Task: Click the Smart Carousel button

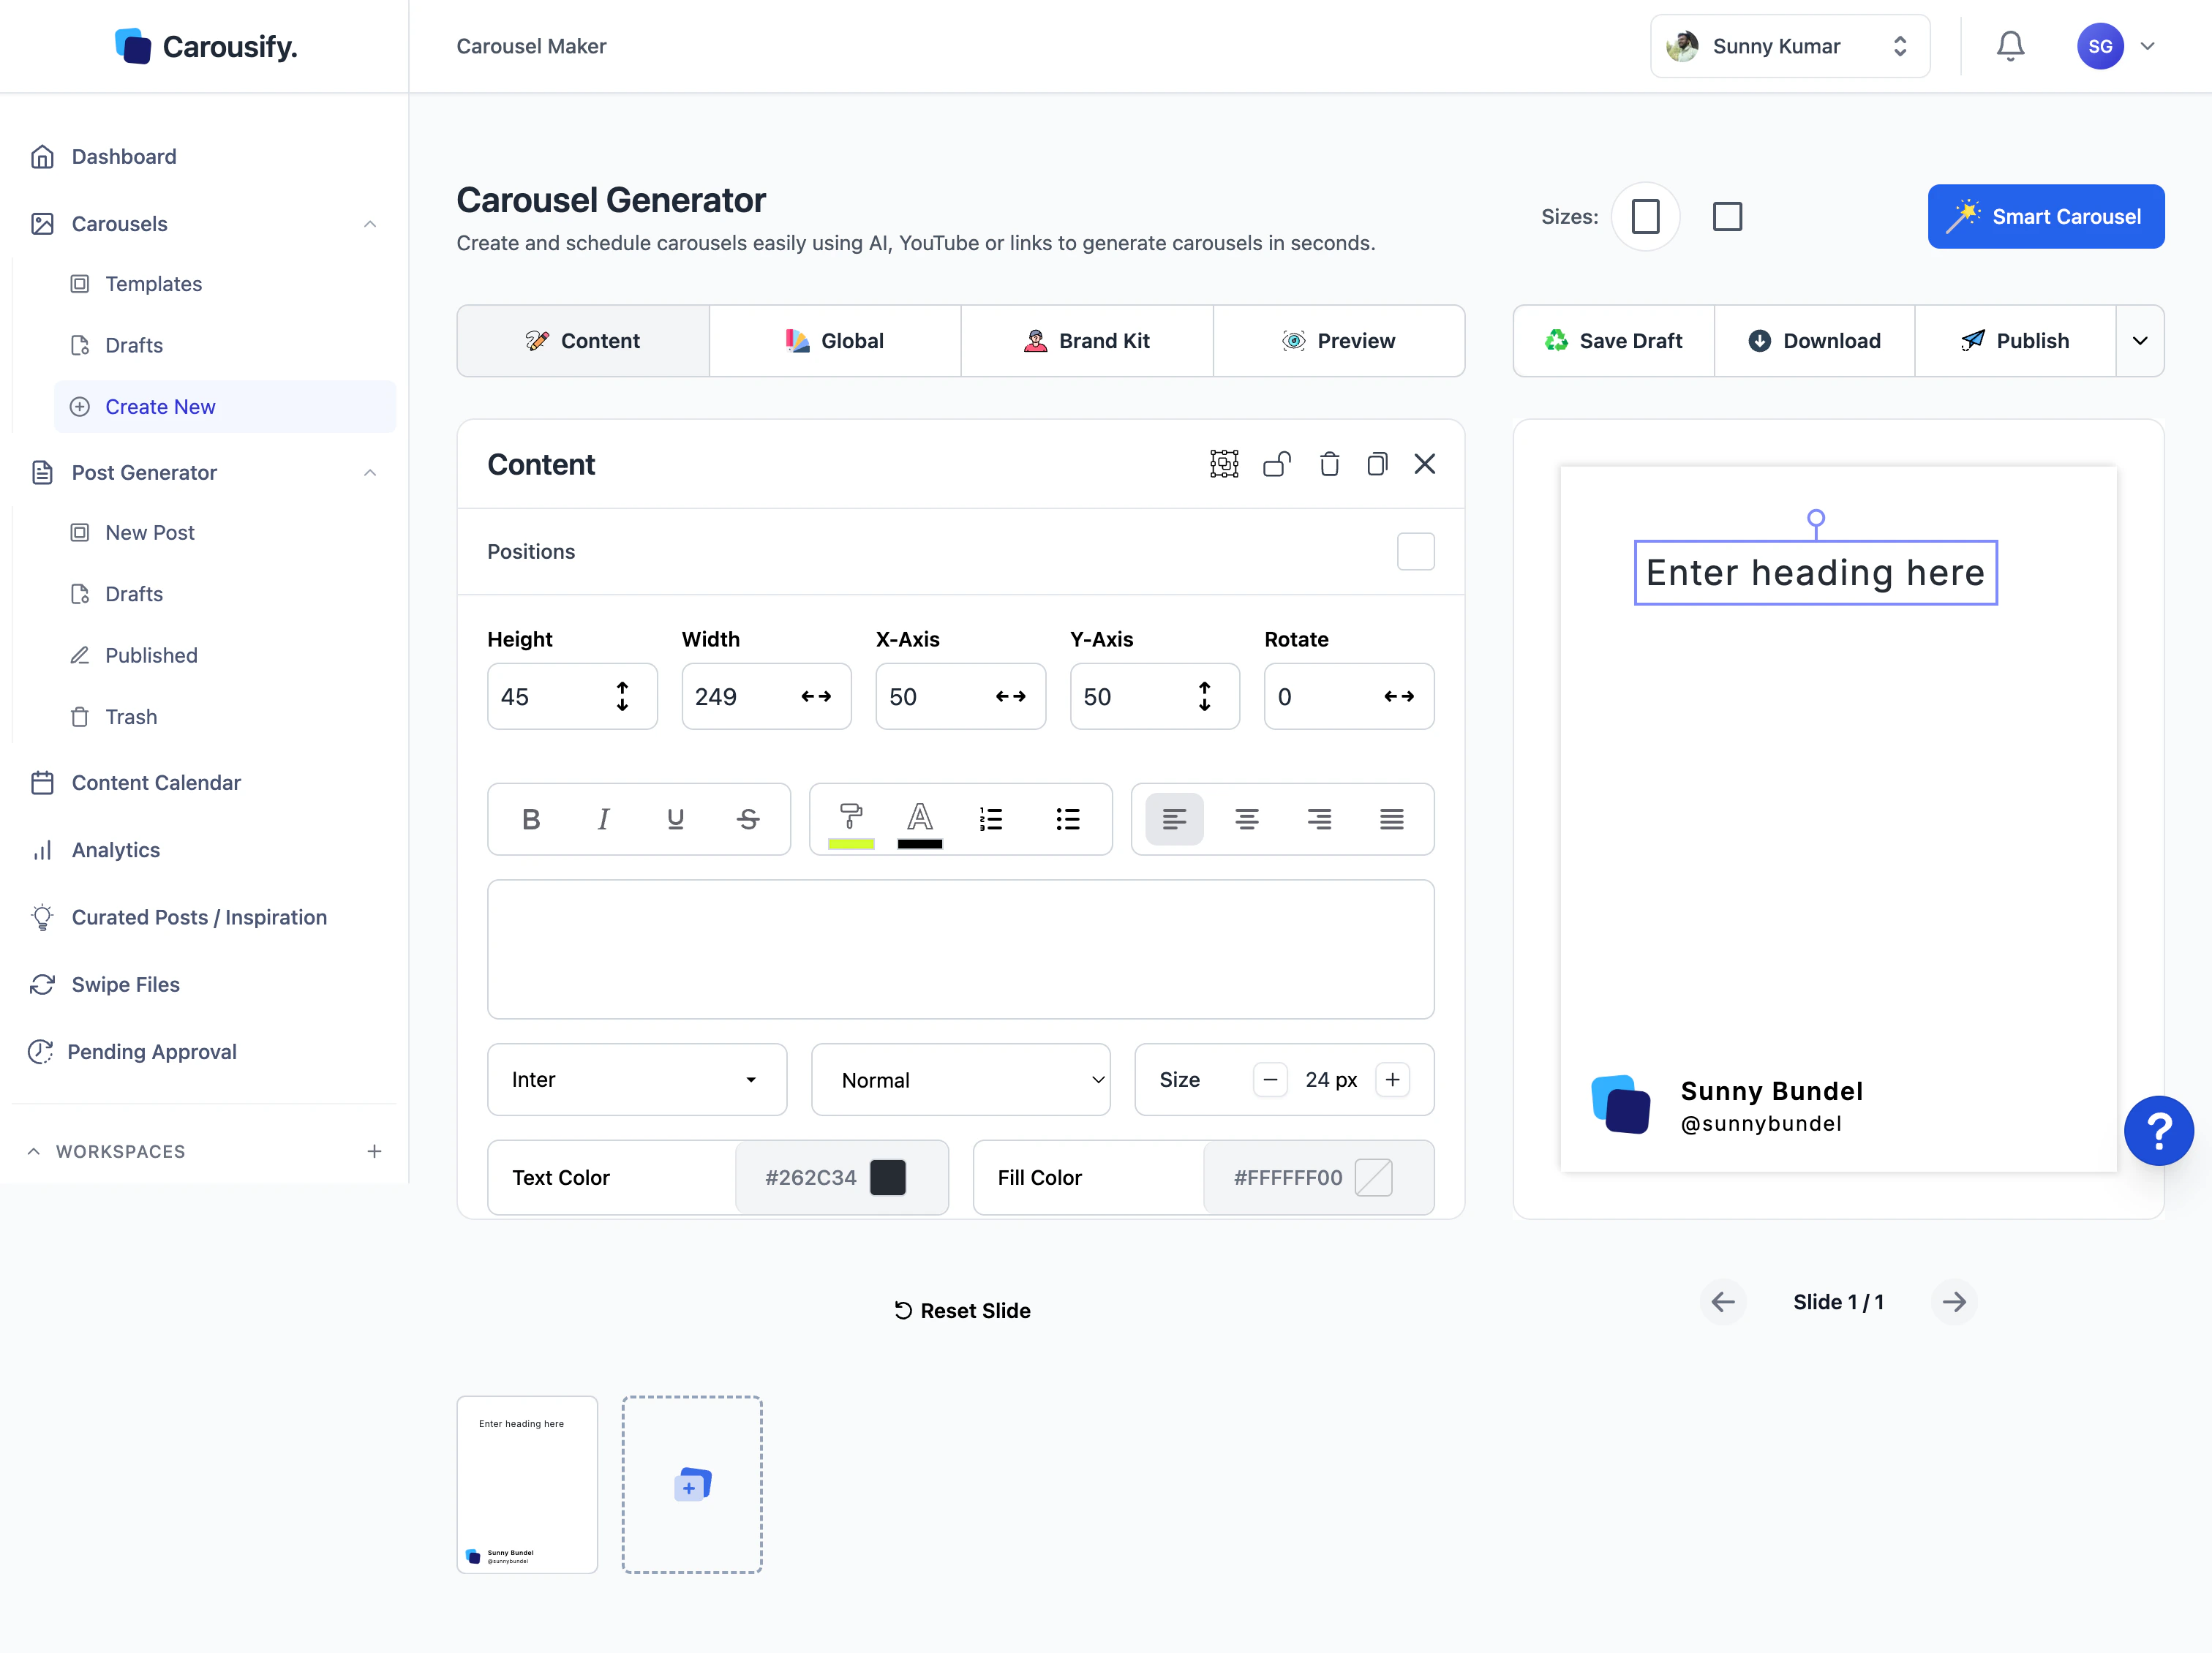Action: click(2046, 216)
